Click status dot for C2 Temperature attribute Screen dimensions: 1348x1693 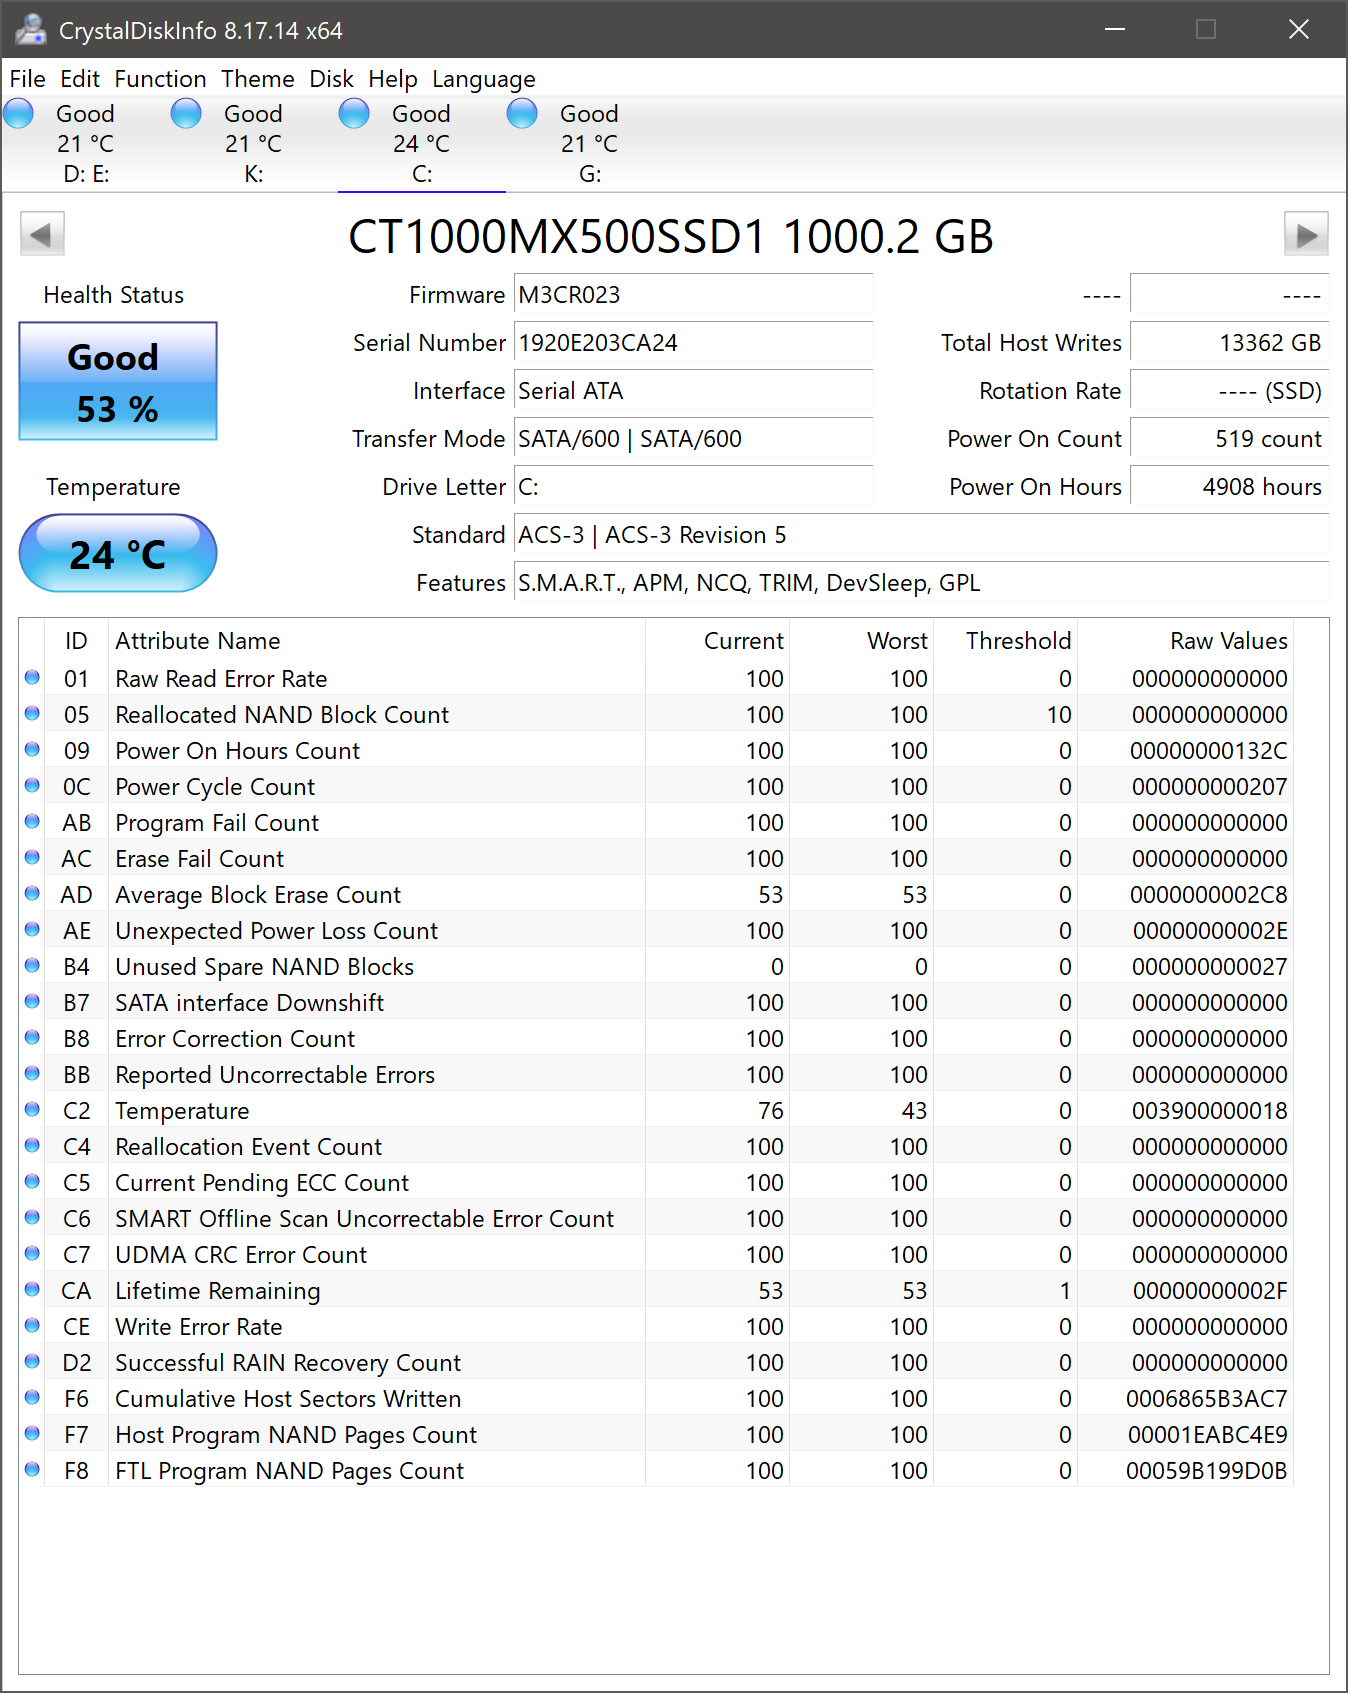[x=32, y=1110]
